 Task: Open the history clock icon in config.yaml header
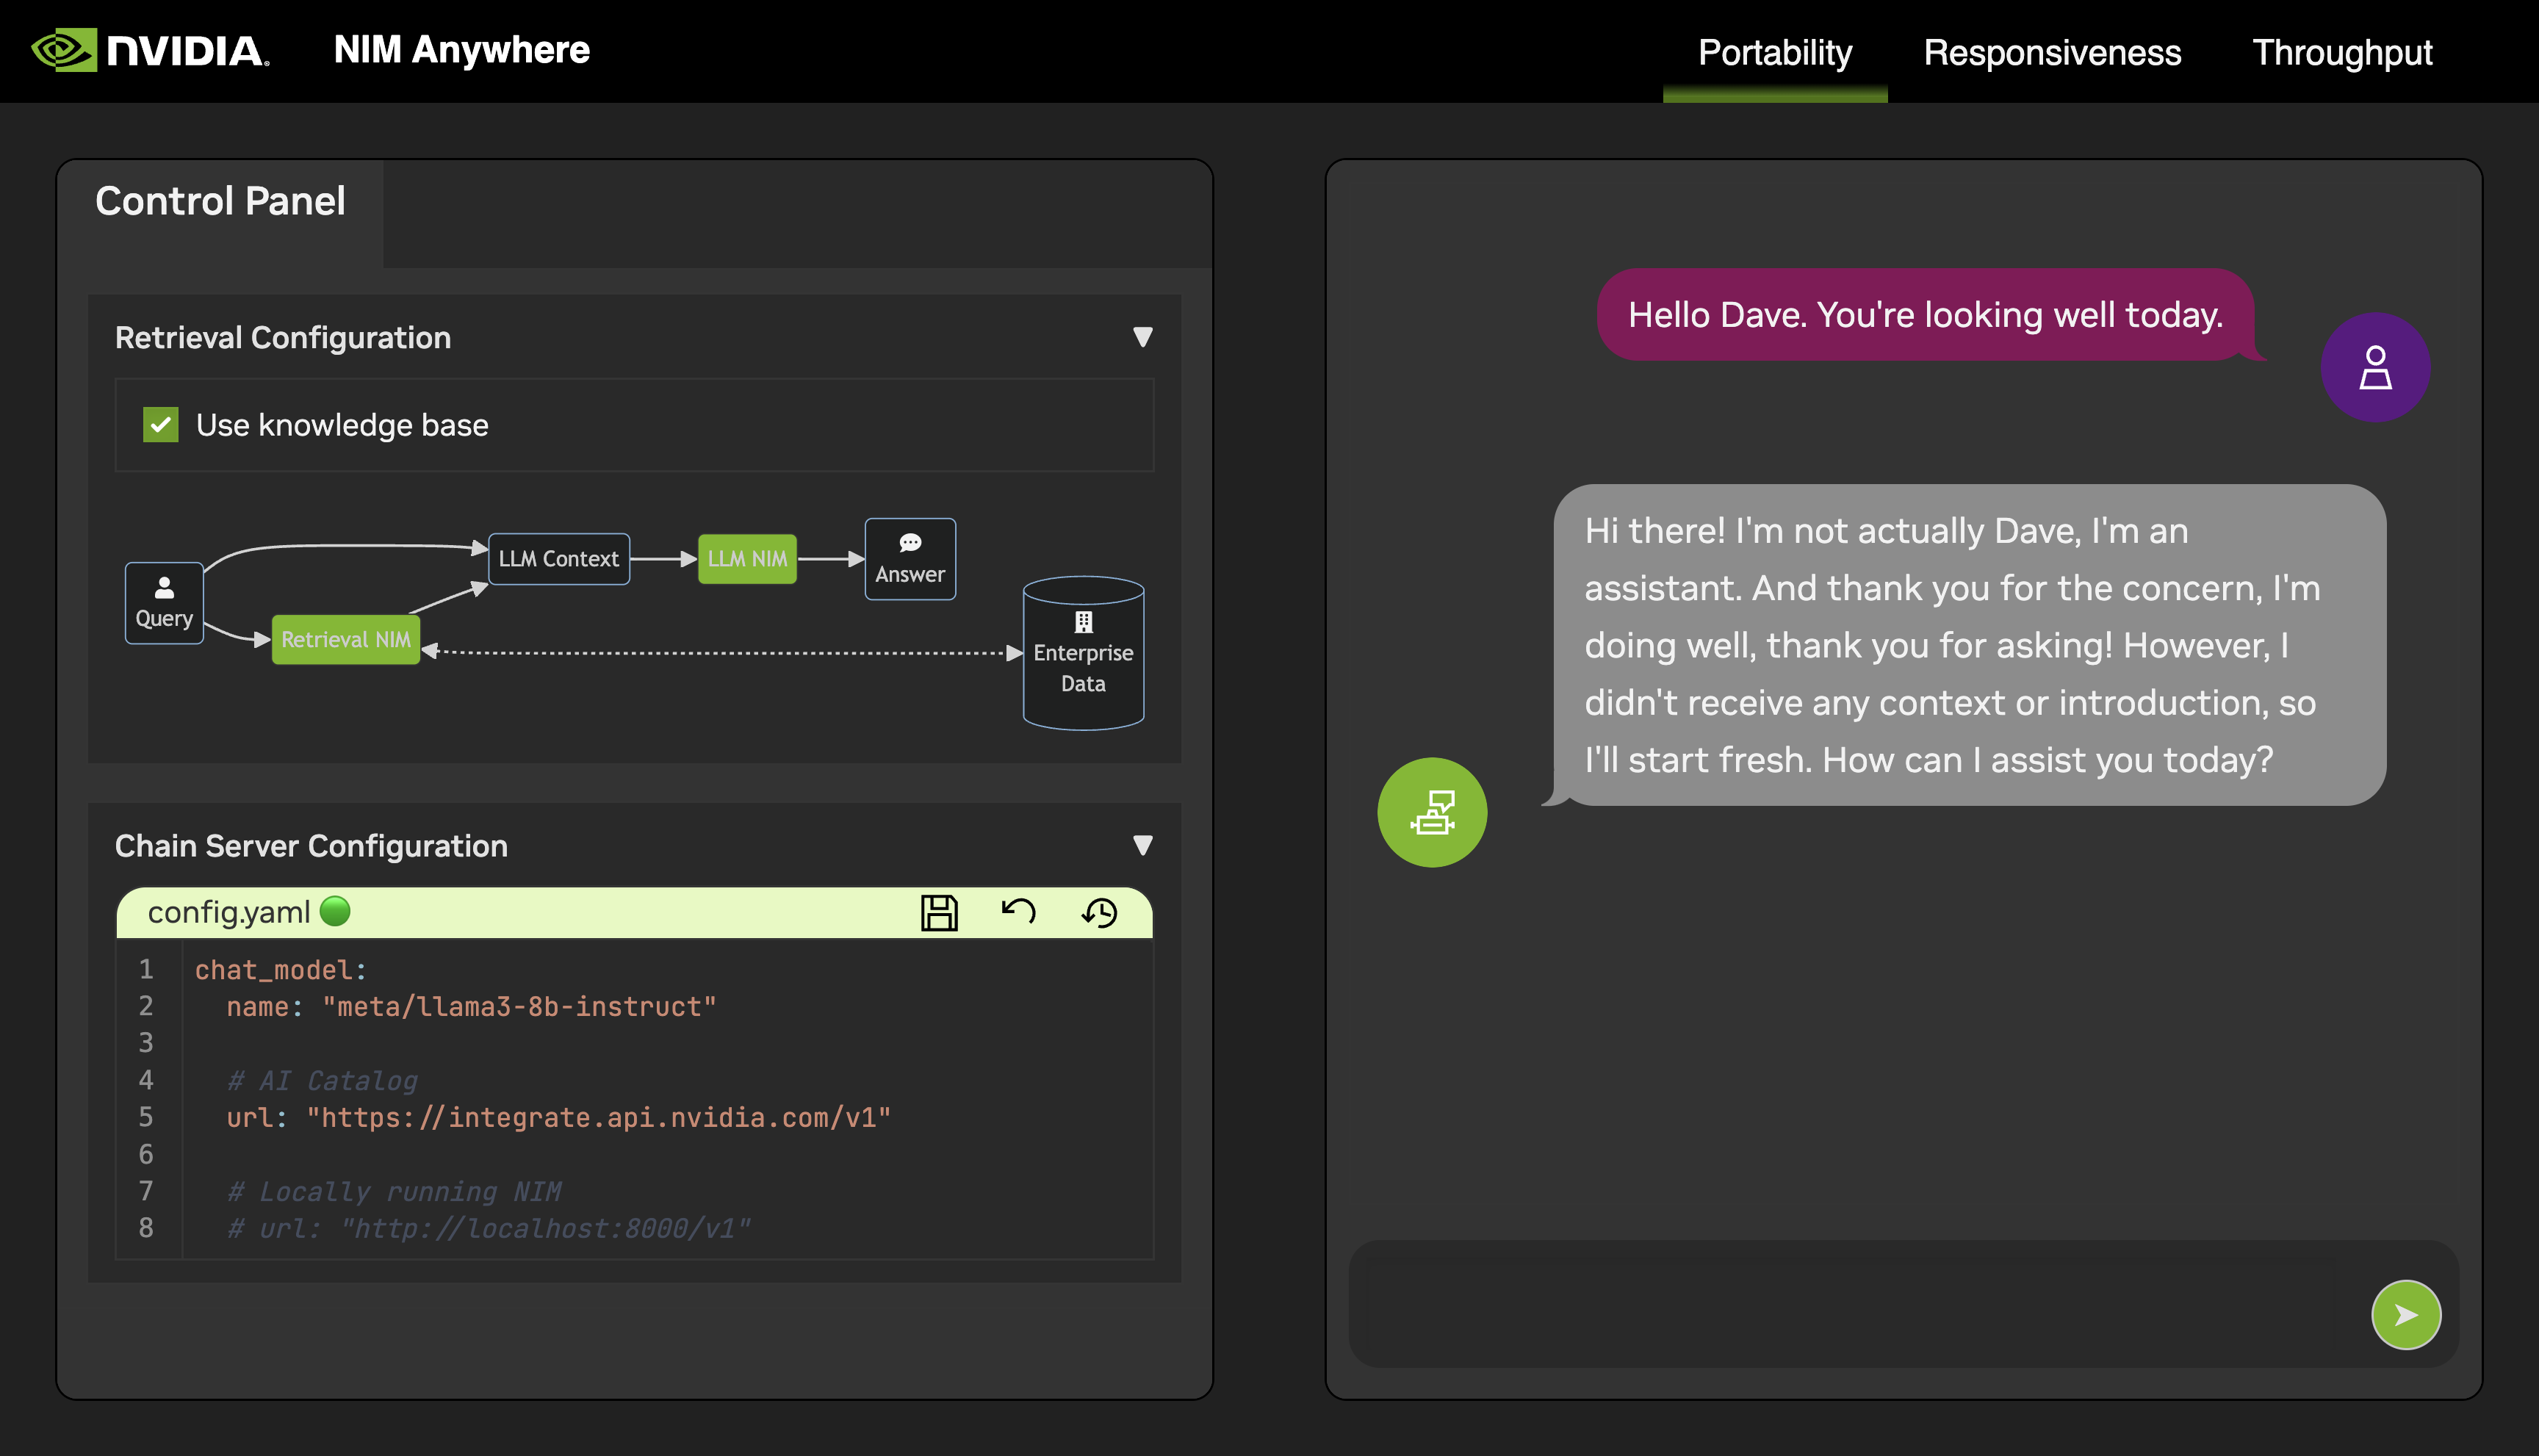(1099, 912)
